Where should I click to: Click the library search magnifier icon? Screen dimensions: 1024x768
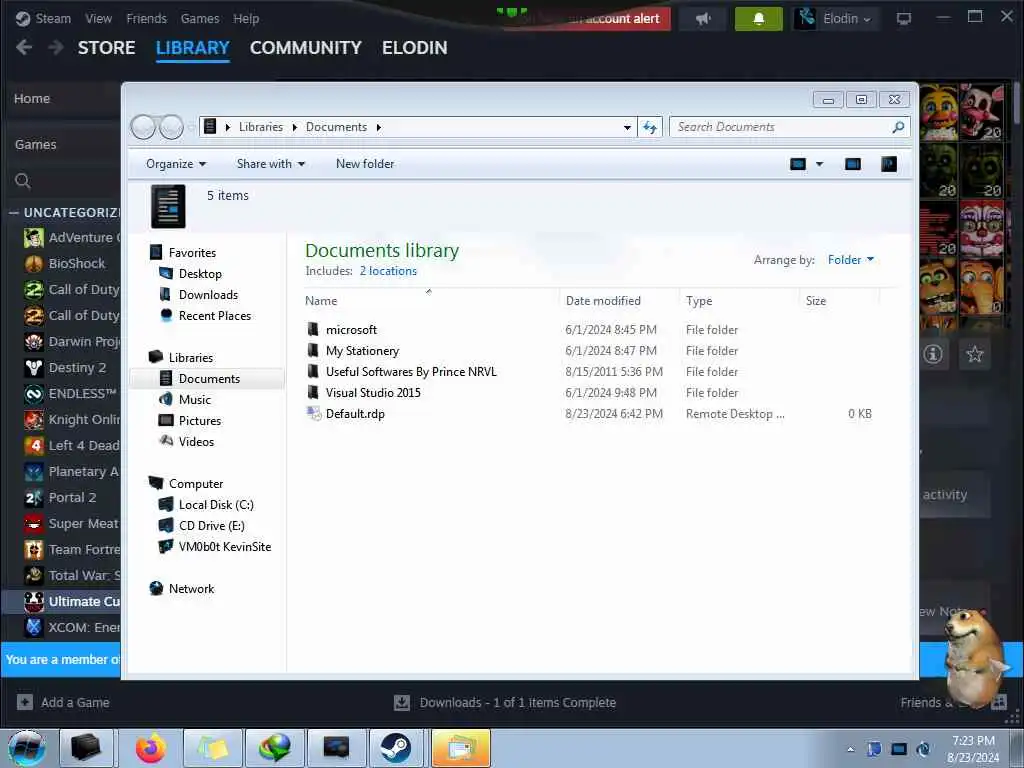pyautogui.click(x=23, y=181)
